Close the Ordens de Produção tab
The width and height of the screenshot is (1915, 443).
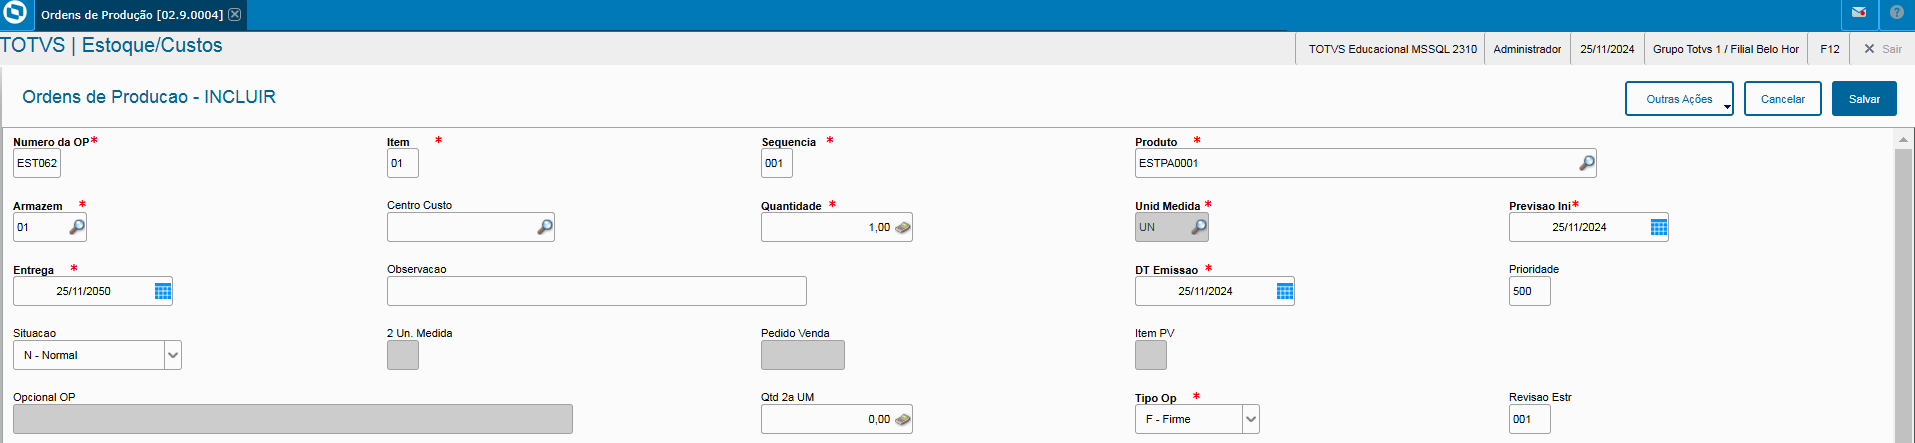pyautogui.click(x=235, y=15)
